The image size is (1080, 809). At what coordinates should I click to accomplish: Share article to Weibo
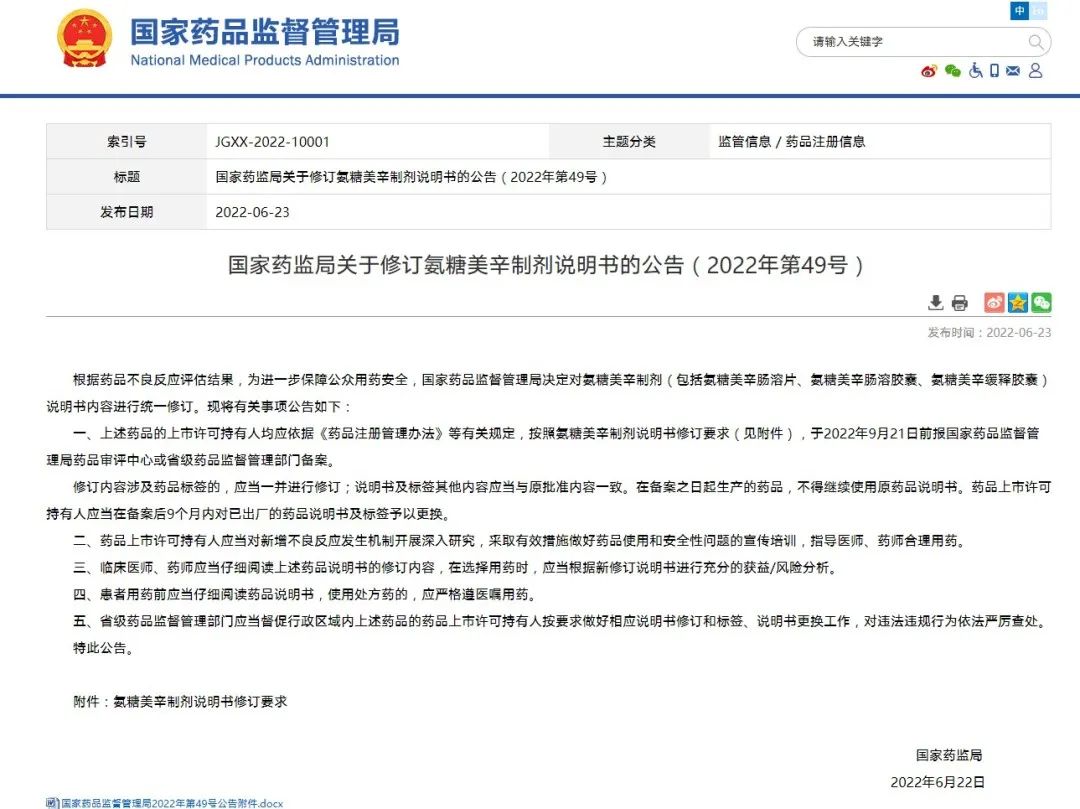pos(994,303)
